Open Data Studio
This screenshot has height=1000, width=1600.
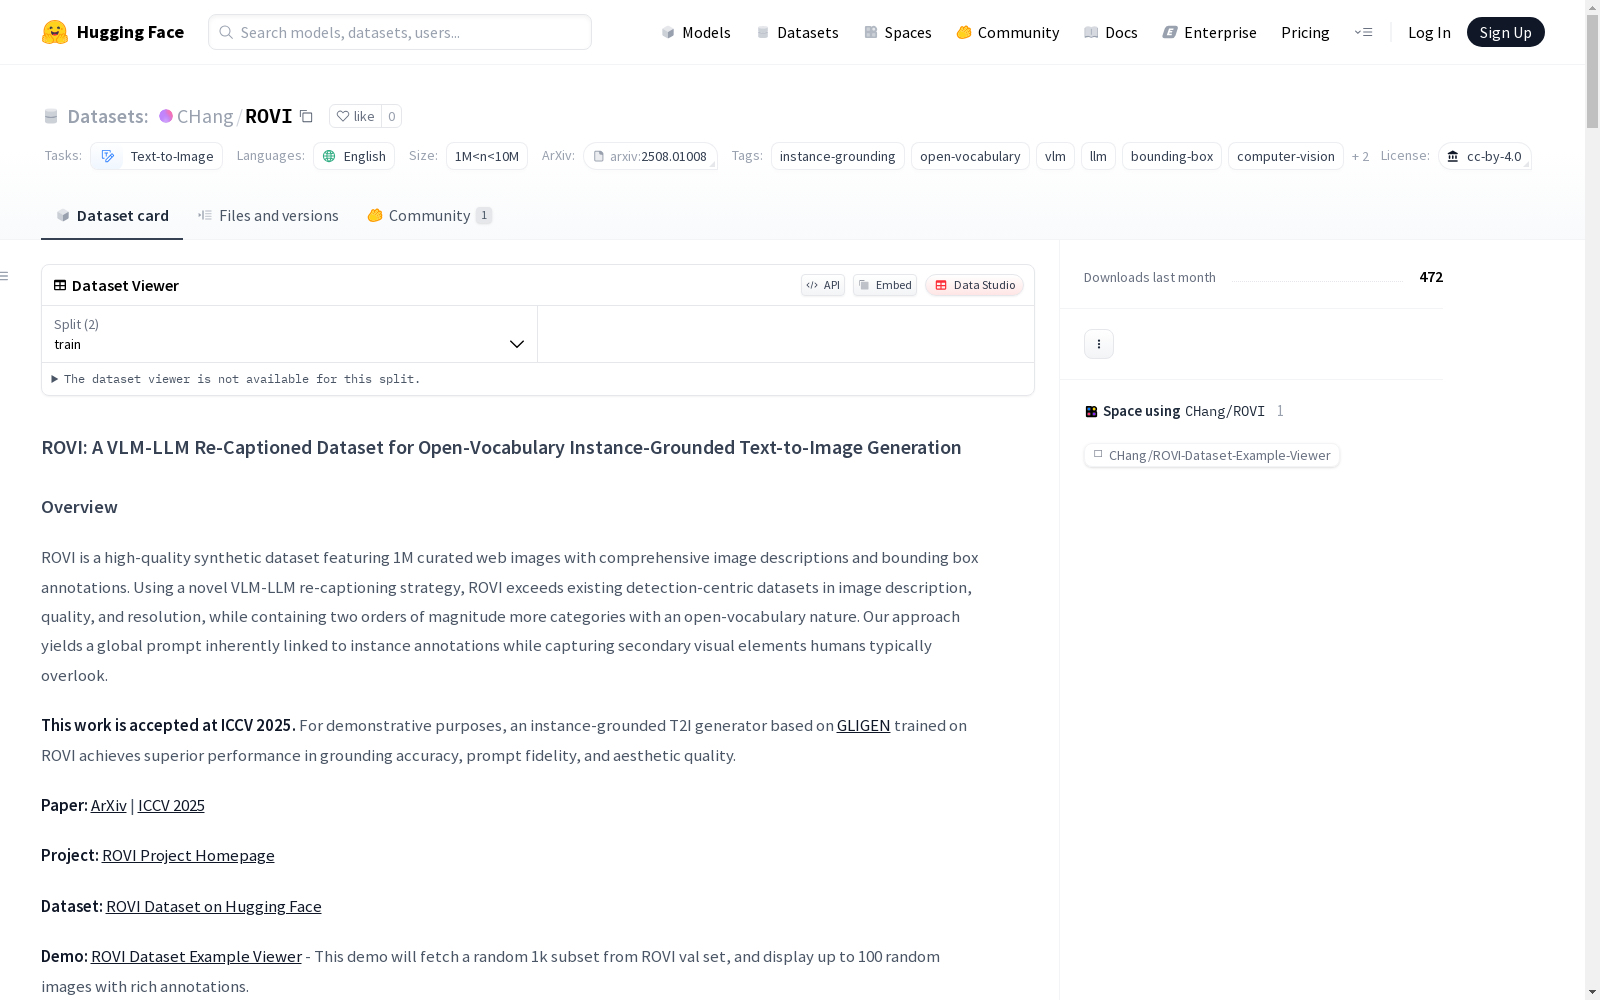click(975, 285)
